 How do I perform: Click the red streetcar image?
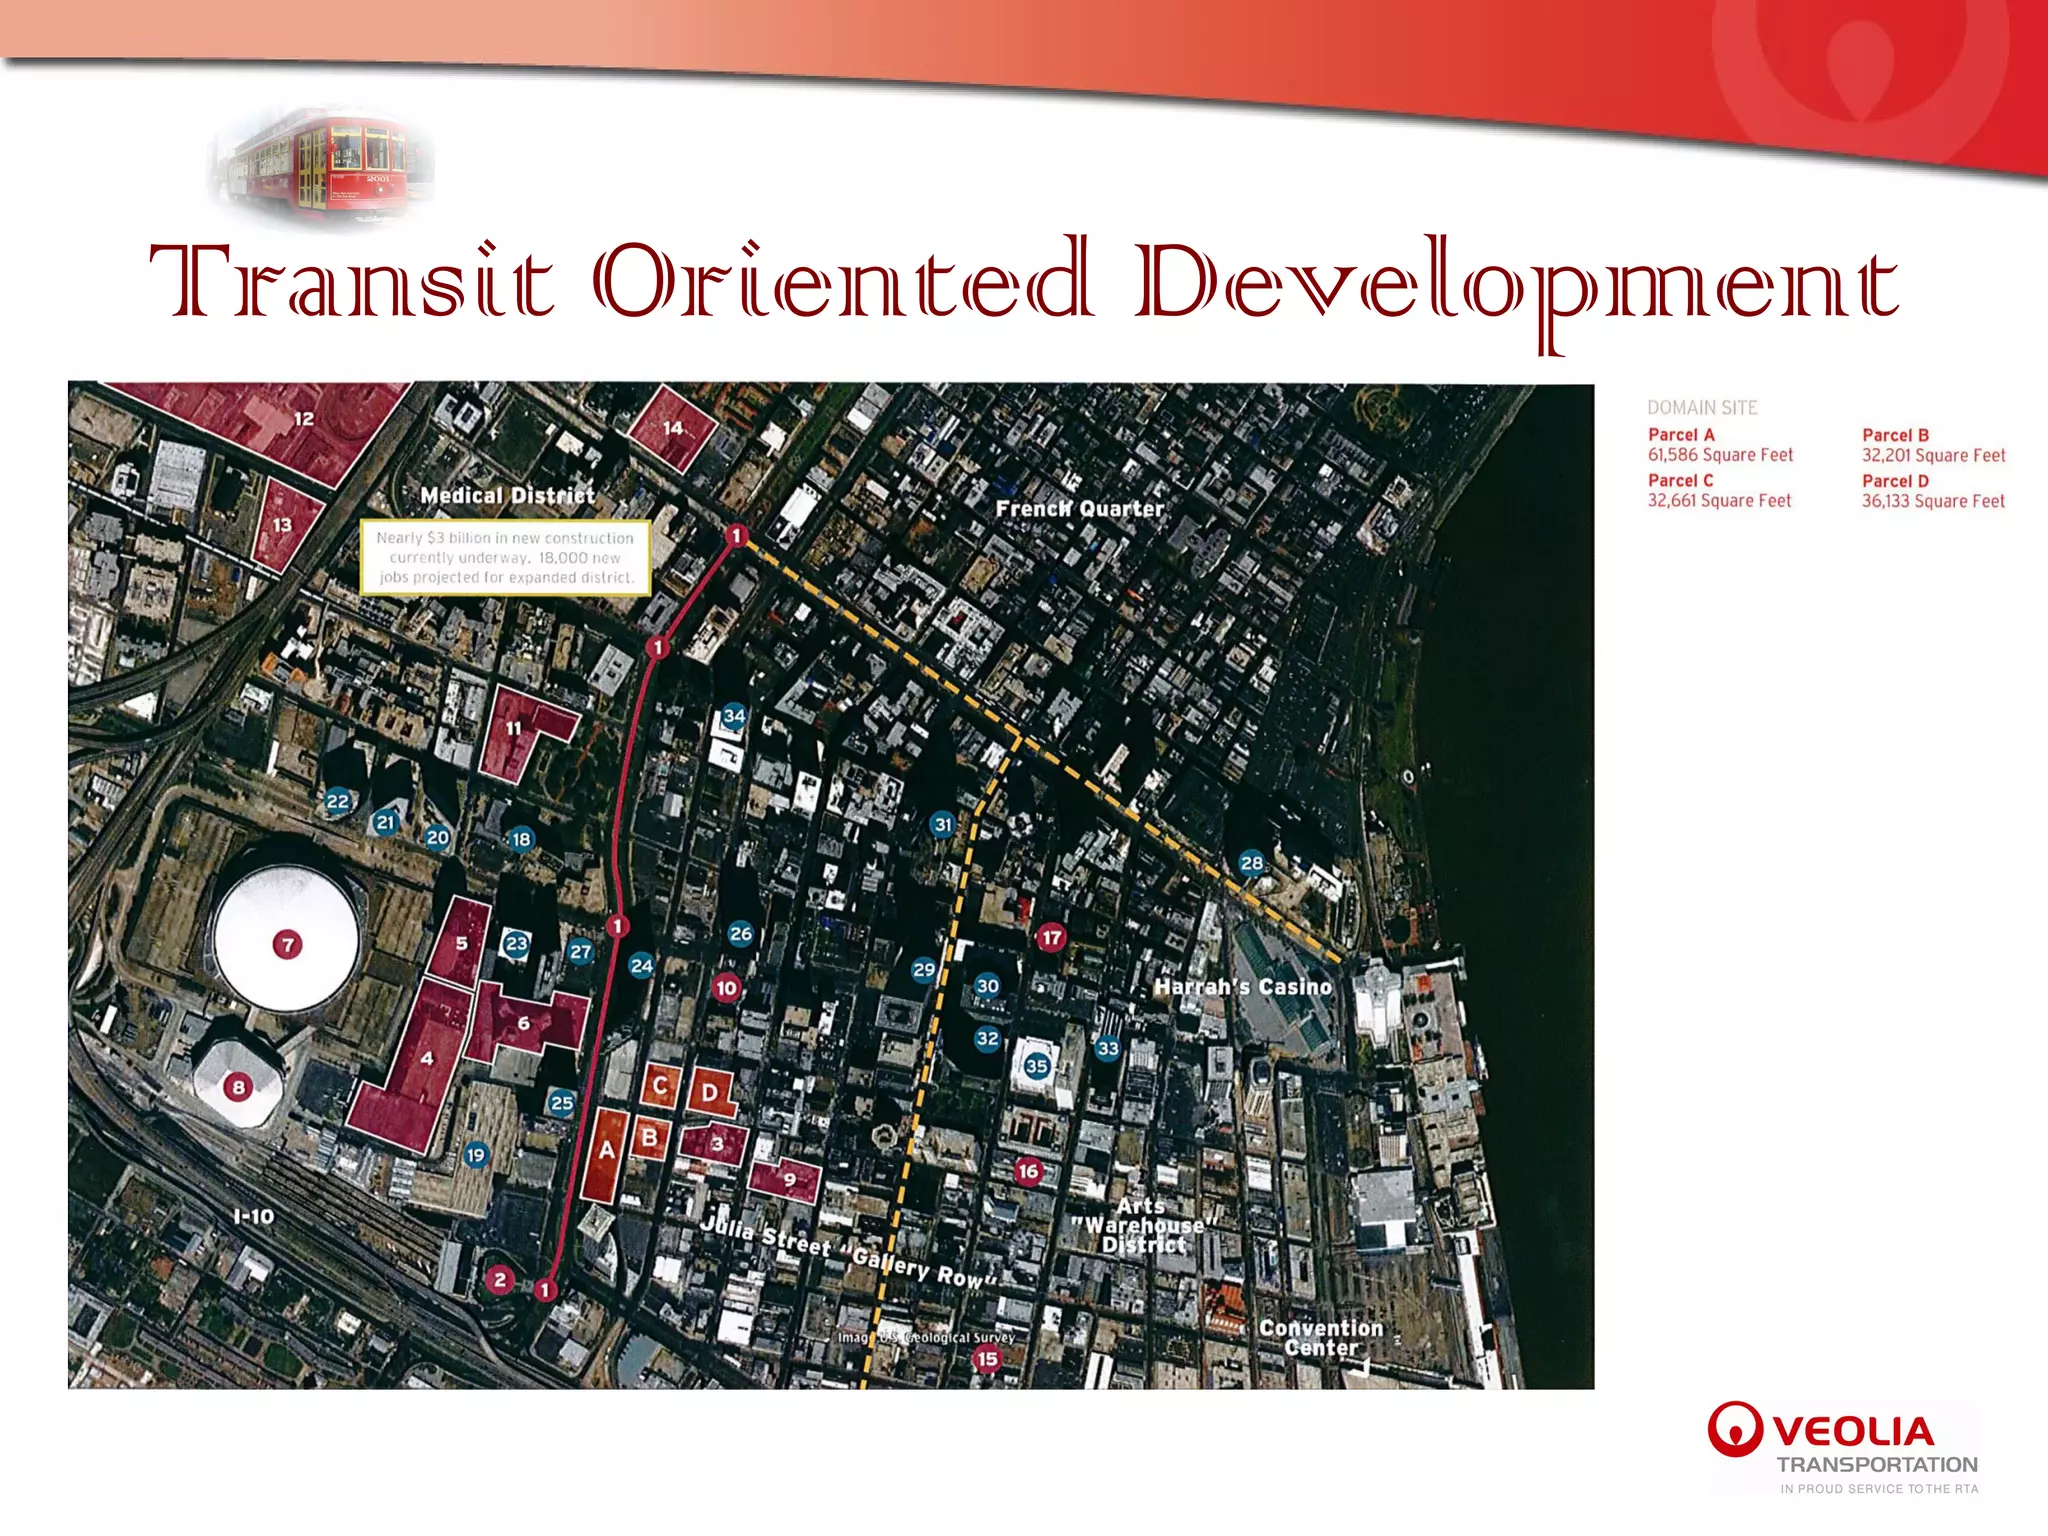(322, 168)
